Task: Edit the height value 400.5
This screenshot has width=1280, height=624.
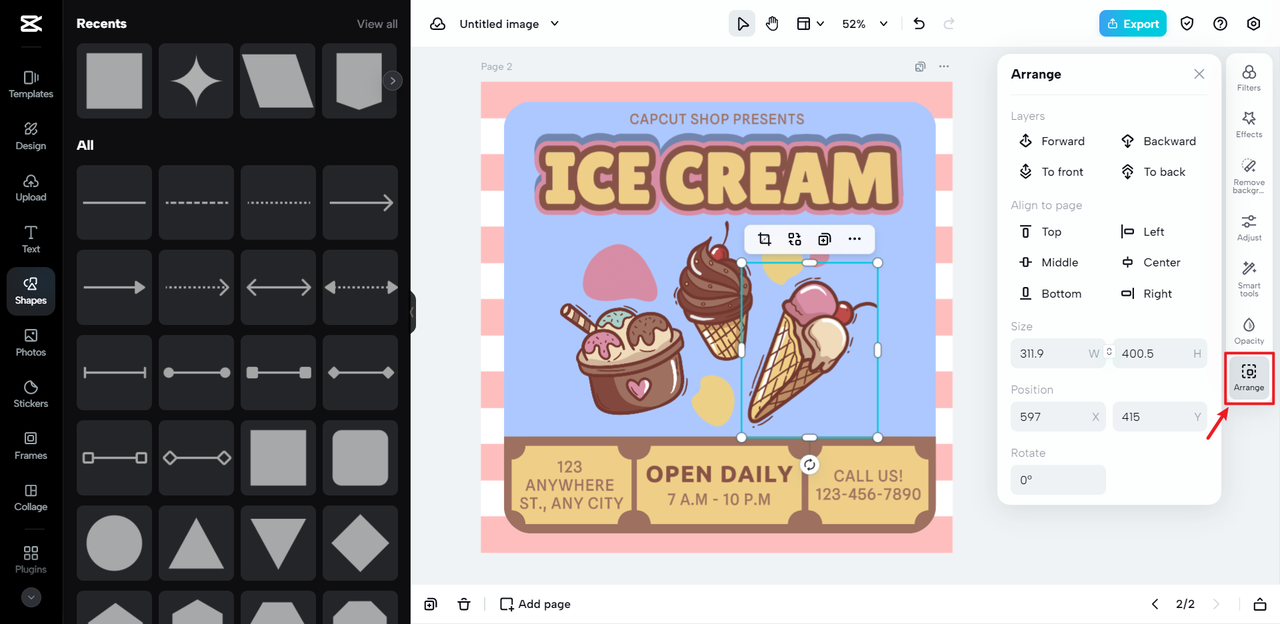Action: coord(1160,353)
